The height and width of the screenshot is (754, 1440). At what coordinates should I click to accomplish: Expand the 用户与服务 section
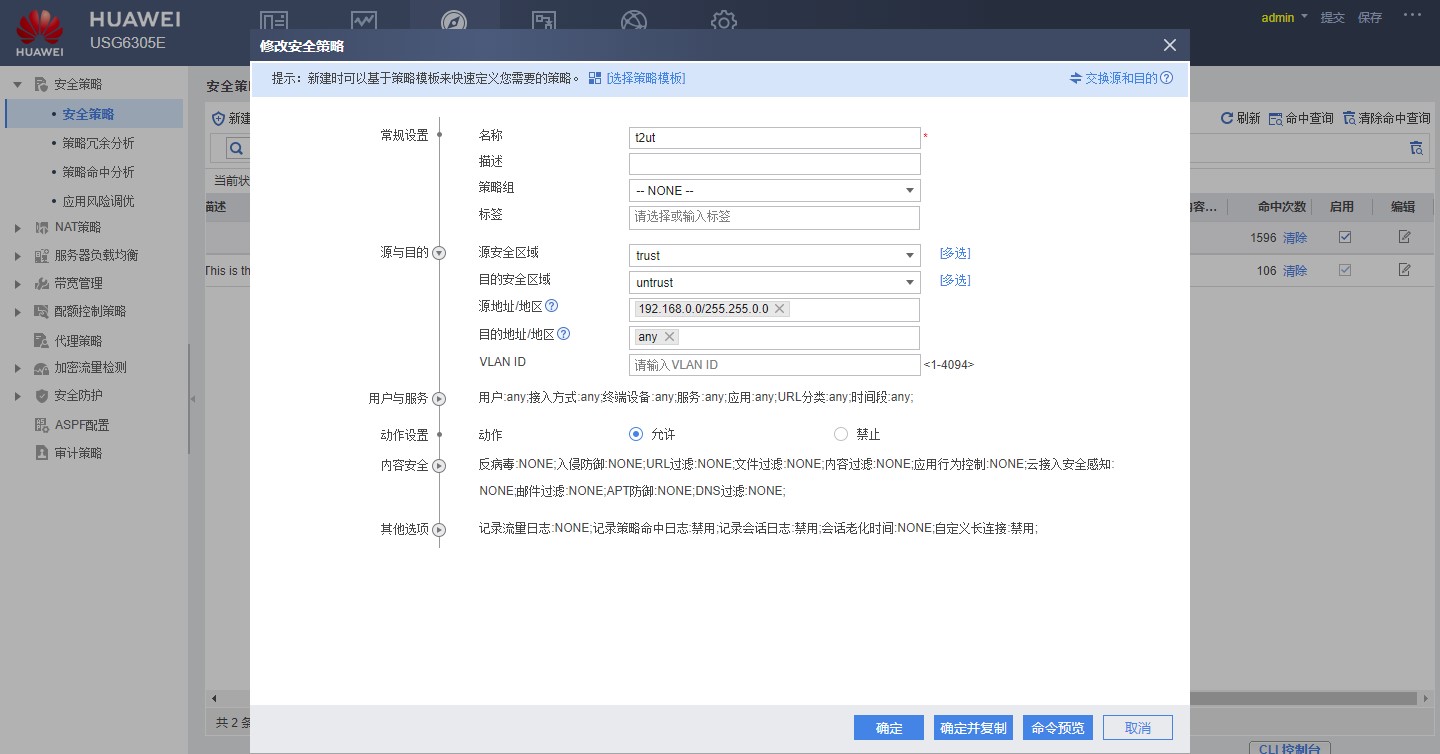point(438,399)
